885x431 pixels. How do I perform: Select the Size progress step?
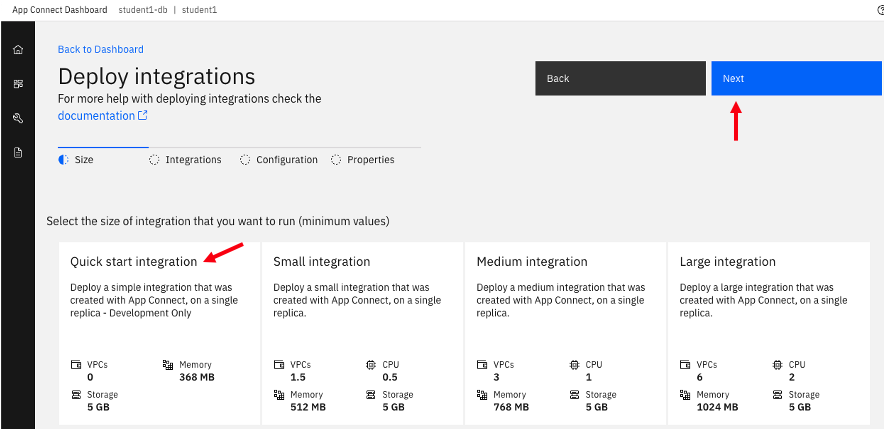[x=77, y=160]
